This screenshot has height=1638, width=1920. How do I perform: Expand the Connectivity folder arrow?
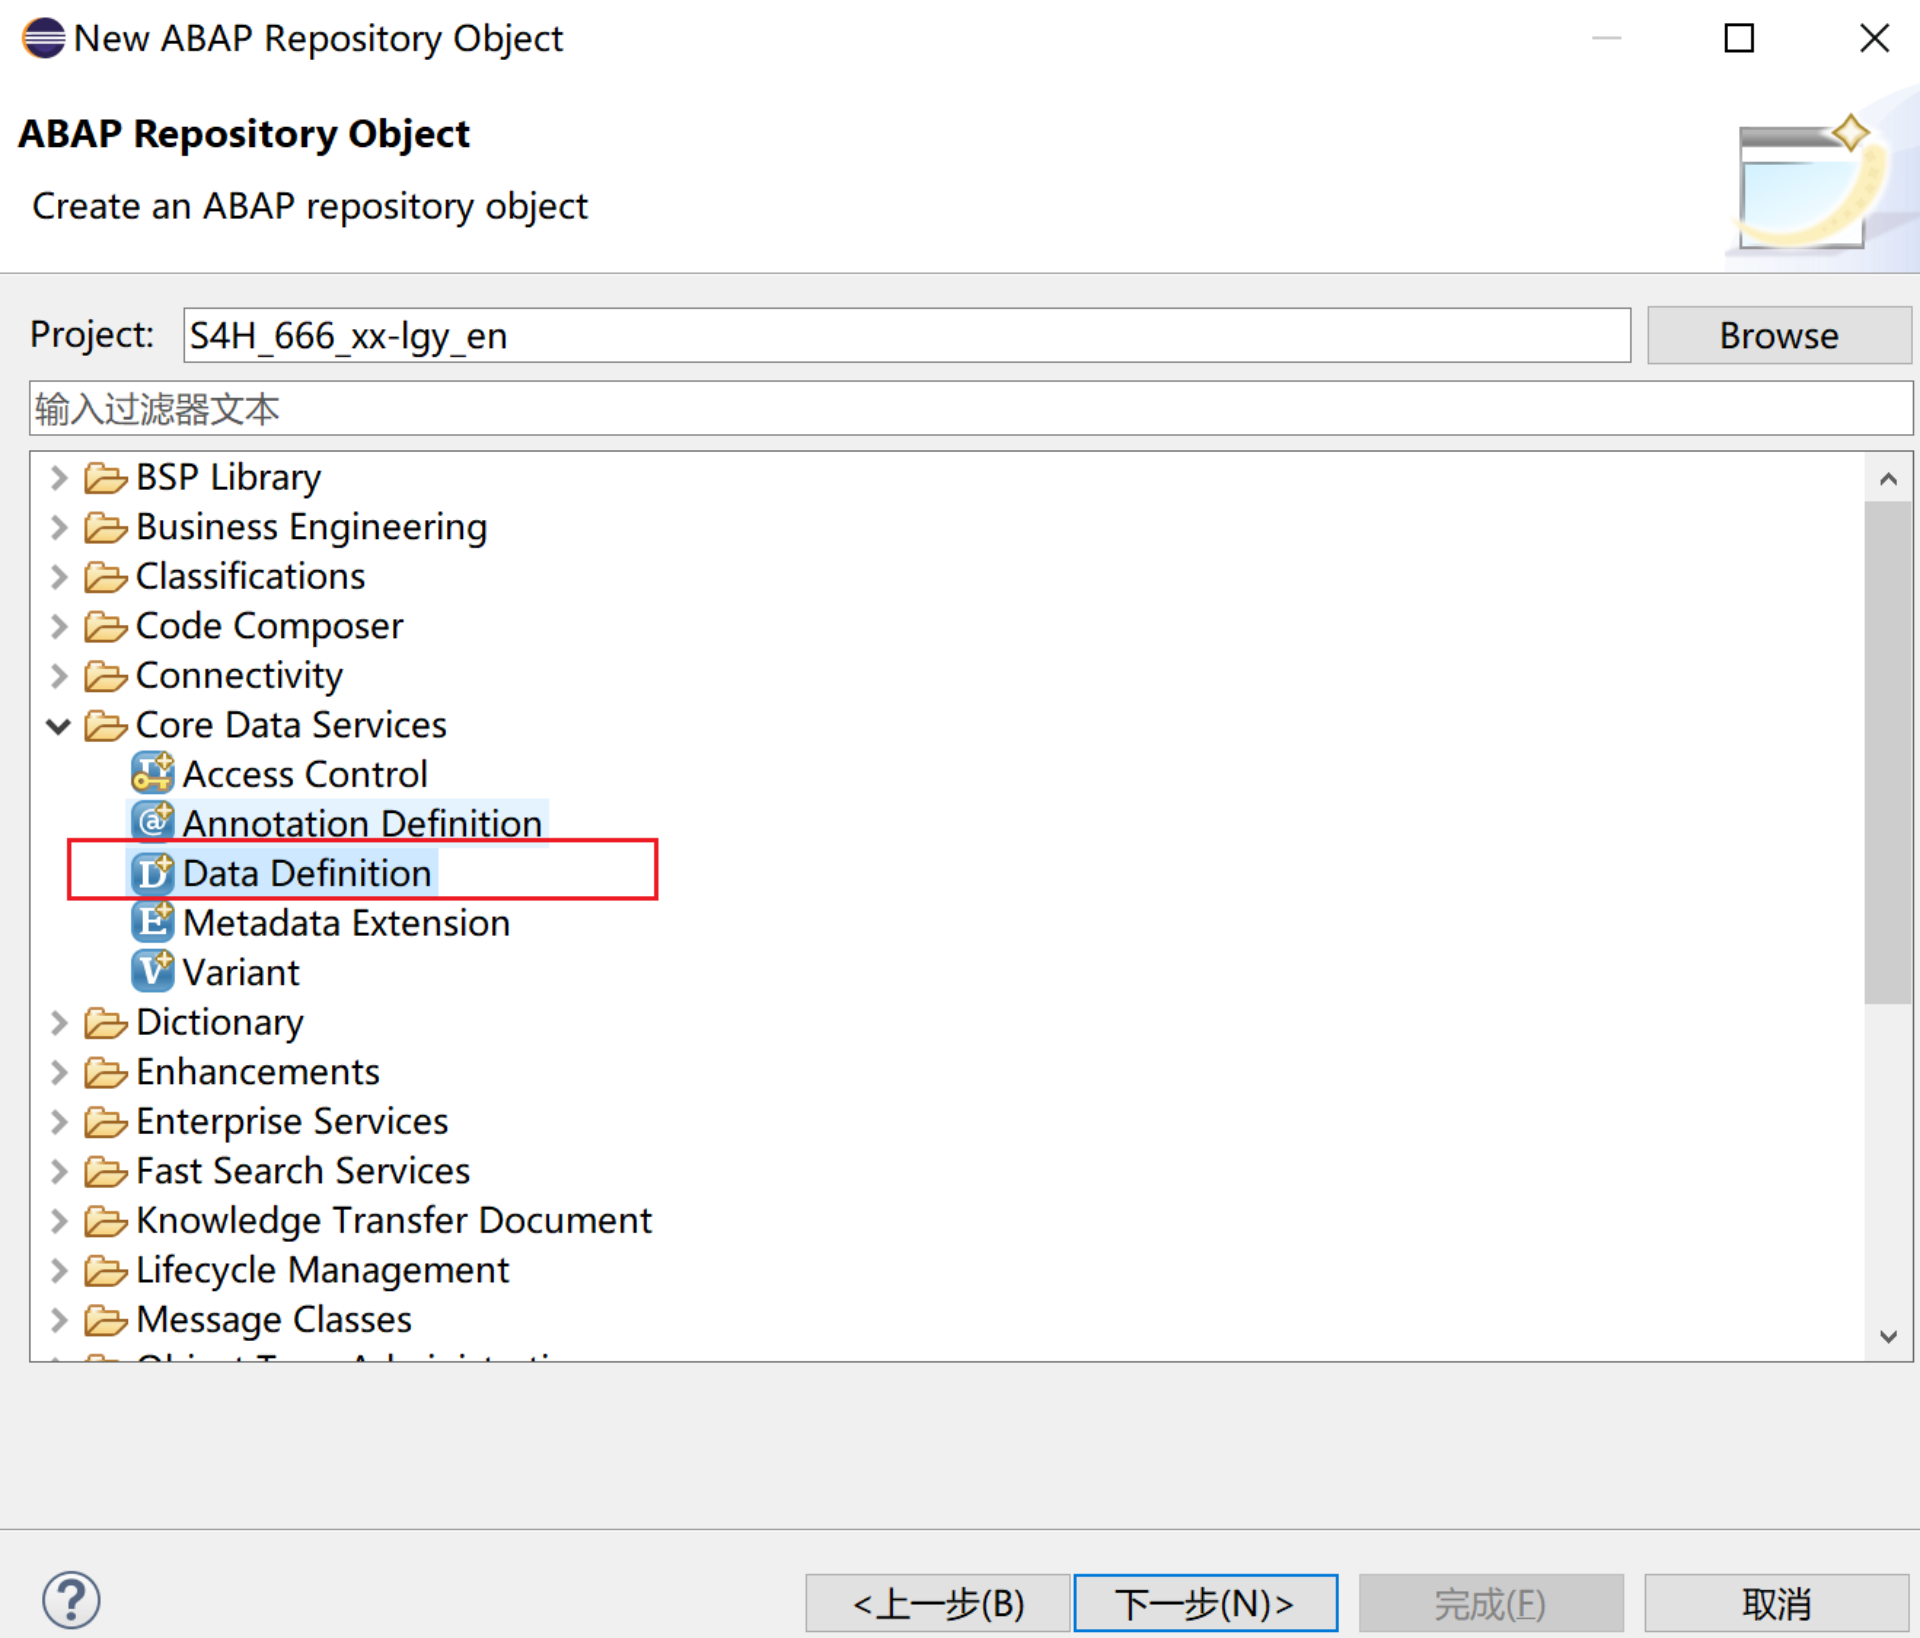click(58, 676)
